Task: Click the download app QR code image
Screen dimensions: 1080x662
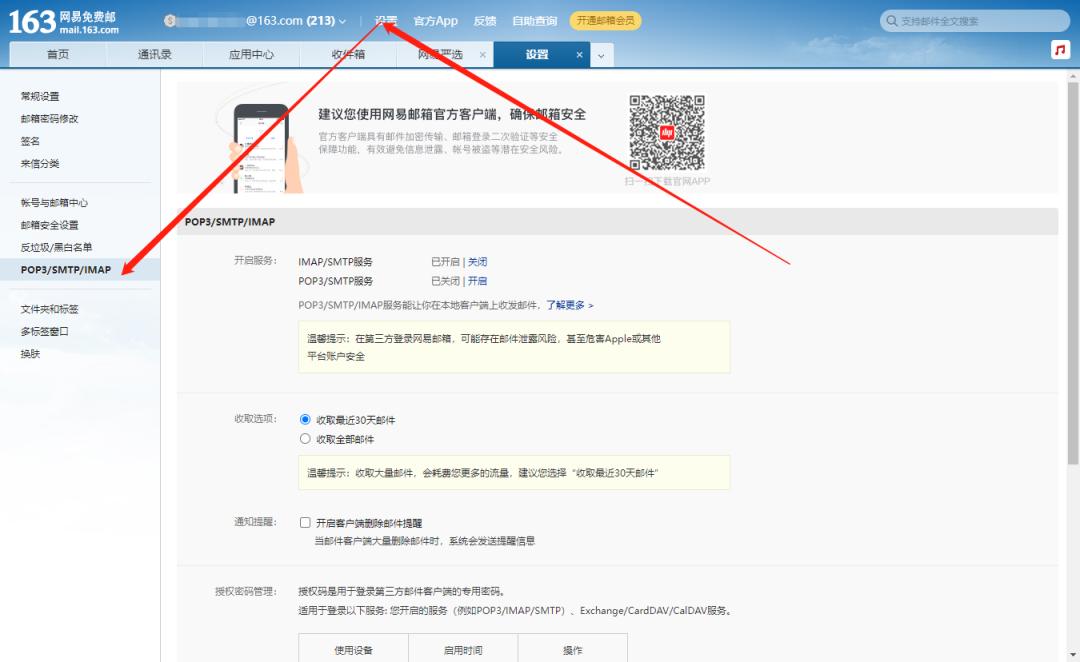Action: (x=668, y=133)
